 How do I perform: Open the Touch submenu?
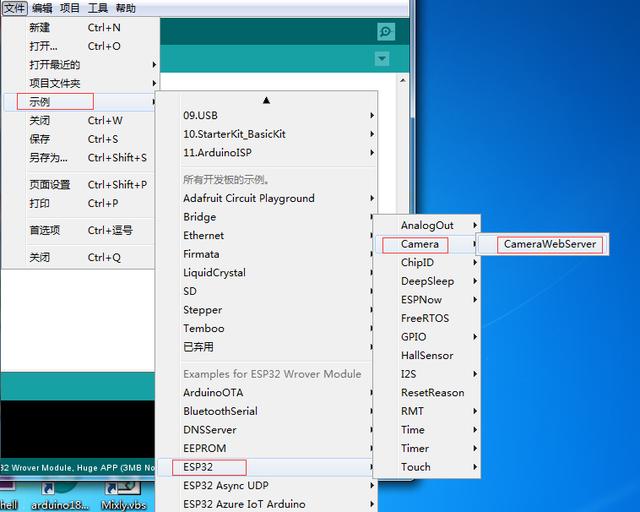point(427,467)
